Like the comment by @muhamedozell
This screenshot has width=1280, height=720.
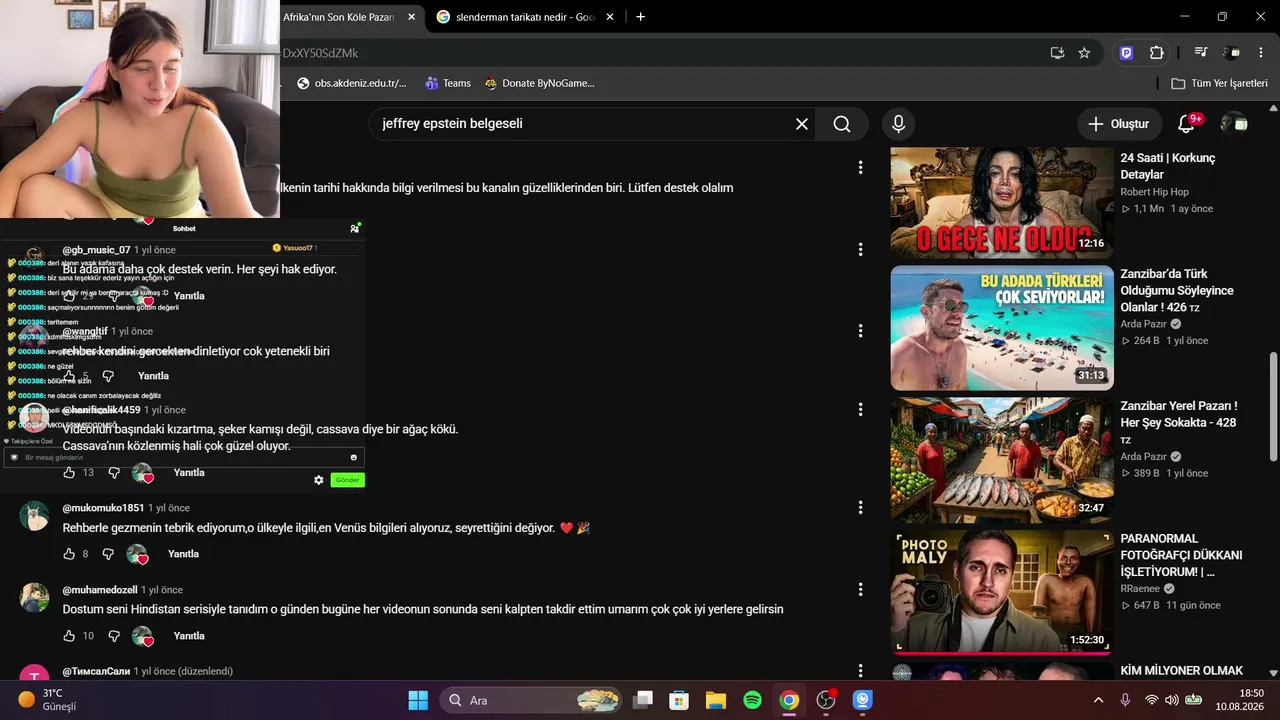tap(69, 636)
